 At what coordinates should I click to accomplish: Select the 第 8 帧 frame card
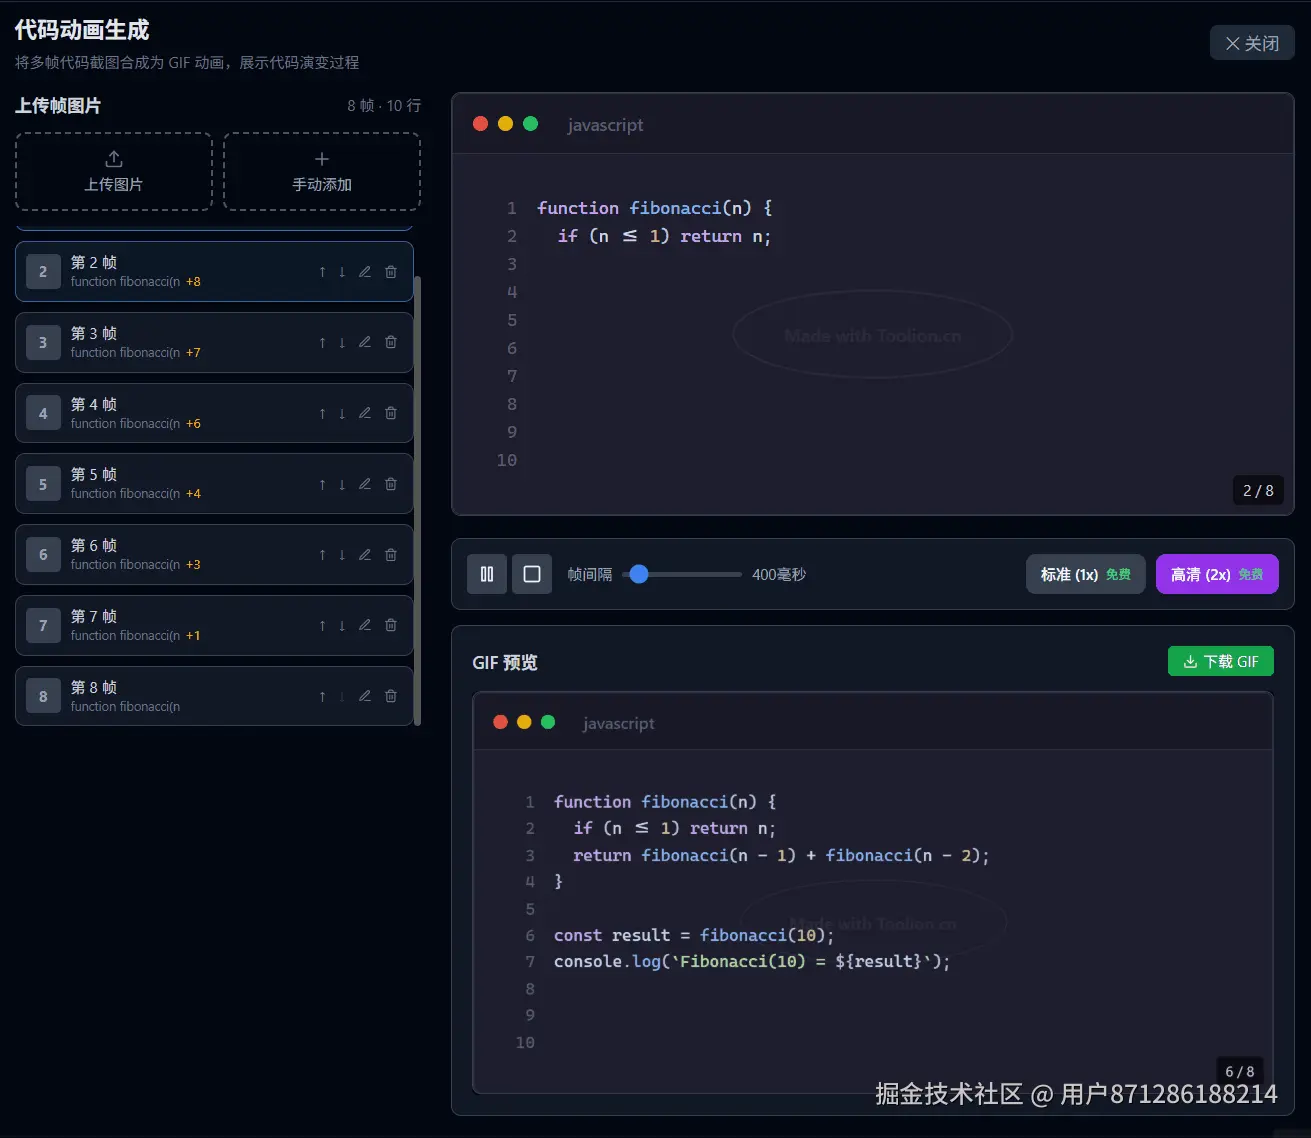coord(214,696)
